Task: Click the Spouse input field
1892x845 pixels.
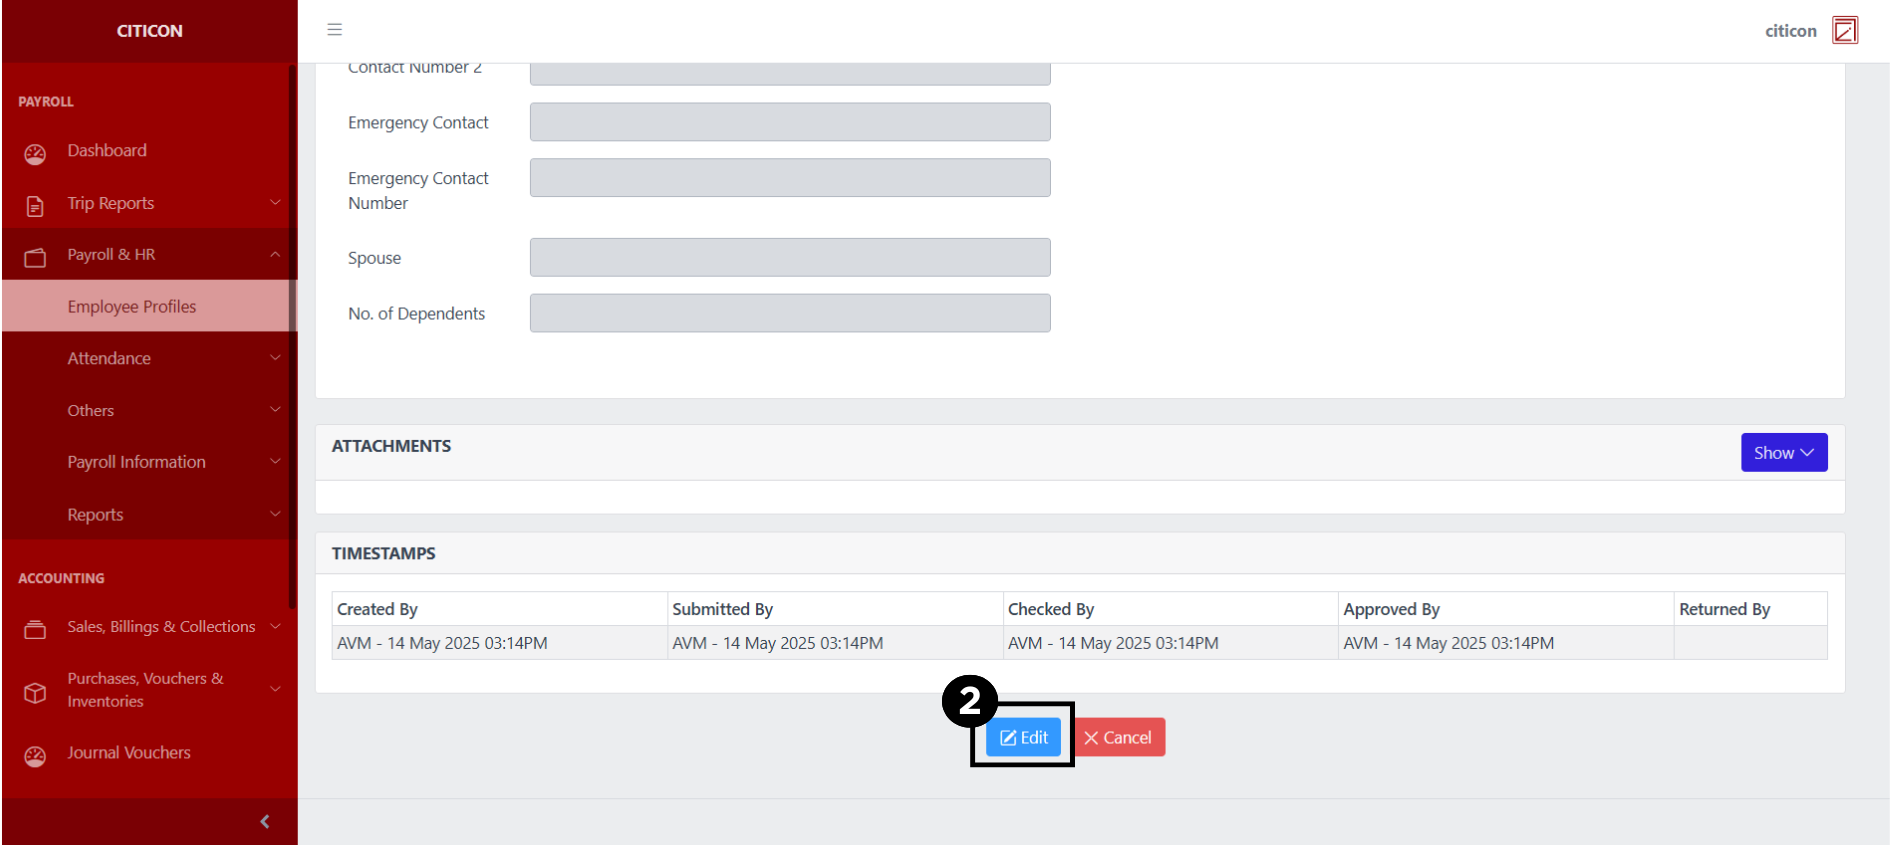Action: point(789,257)
